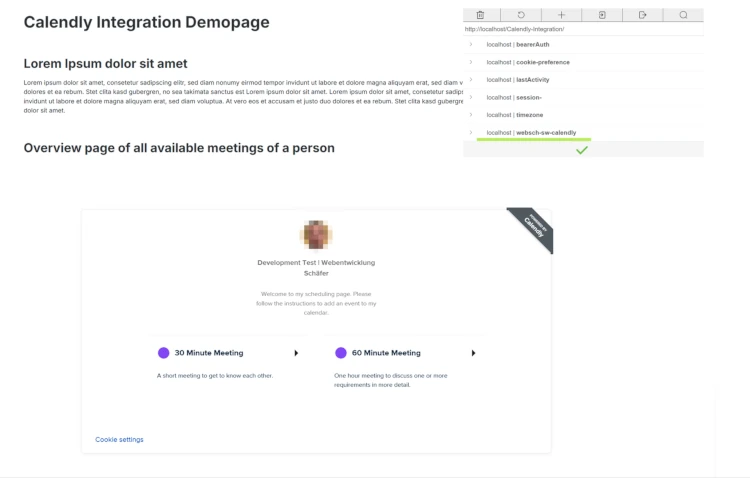Select the timezone cookie row
The width and height of the screenshot is (750, 478).
[584, 115]
